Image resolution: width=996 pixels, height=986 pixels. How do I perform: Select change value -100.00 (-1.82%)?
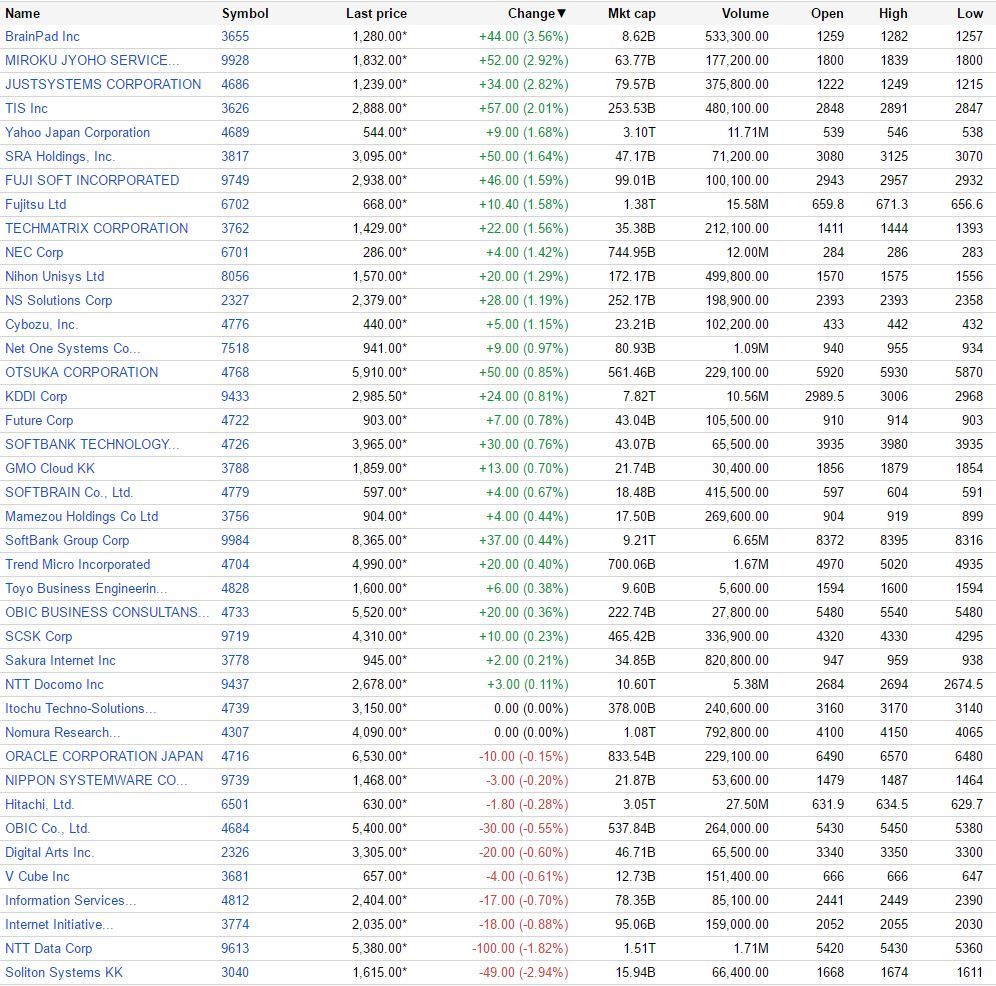[x=520, y=949]
